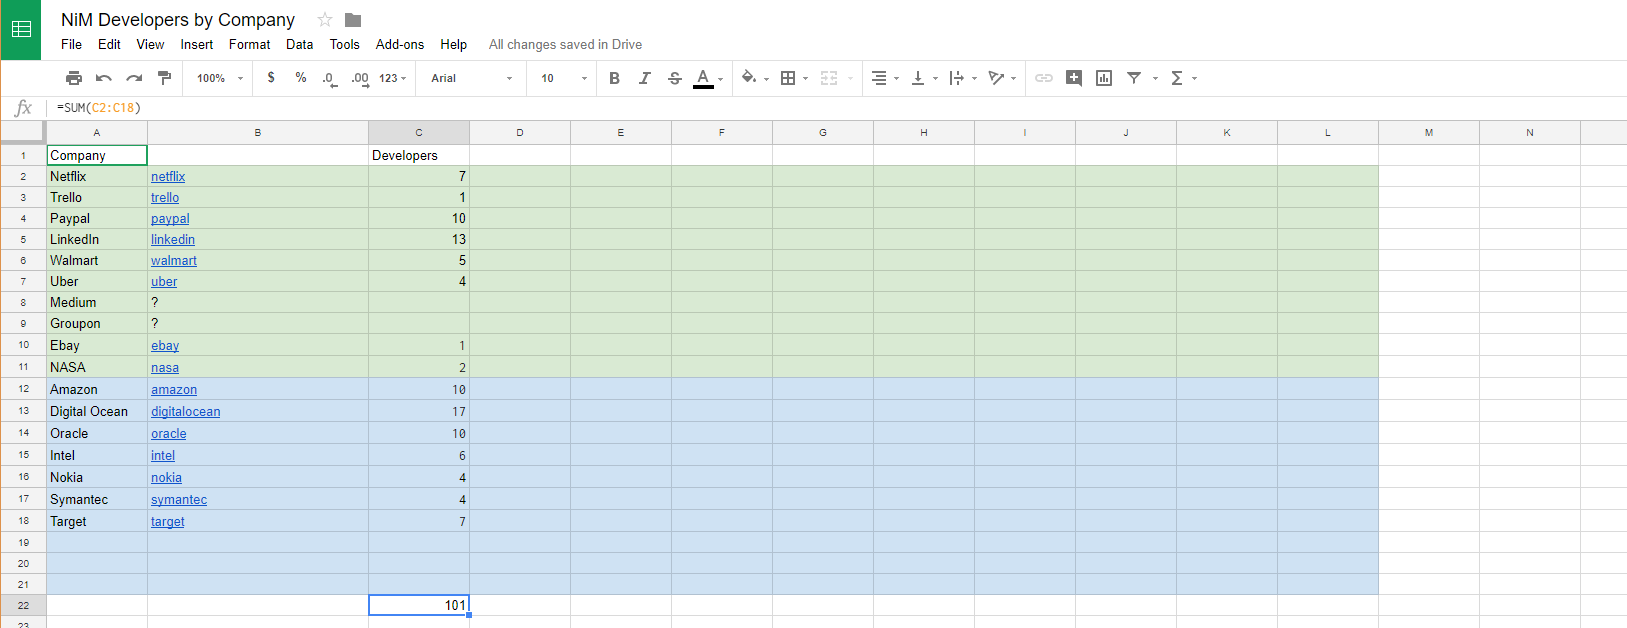This screenshot has height=628, width=1627.
Task: Select the LinkedIn company cell
Action: coord(97,239)
